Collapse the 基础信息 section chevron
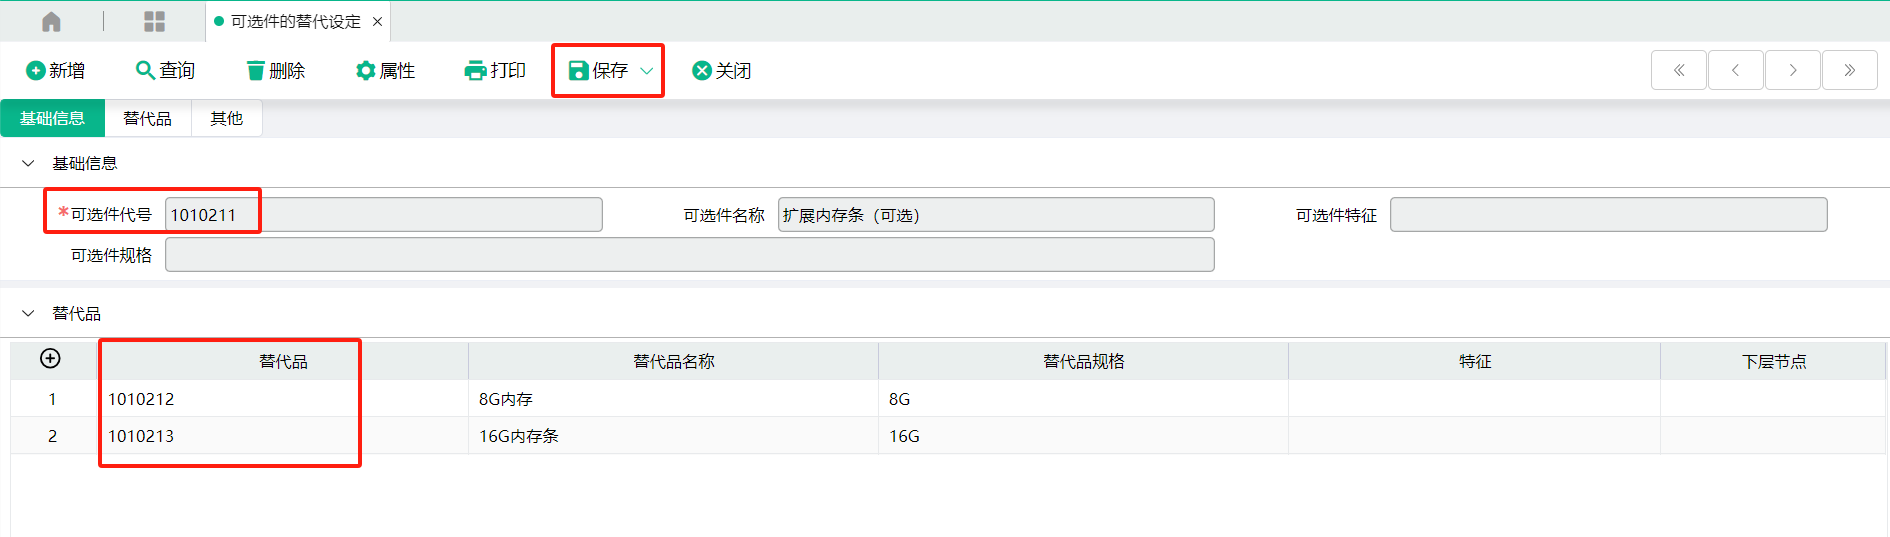 (x=28, y=163)
